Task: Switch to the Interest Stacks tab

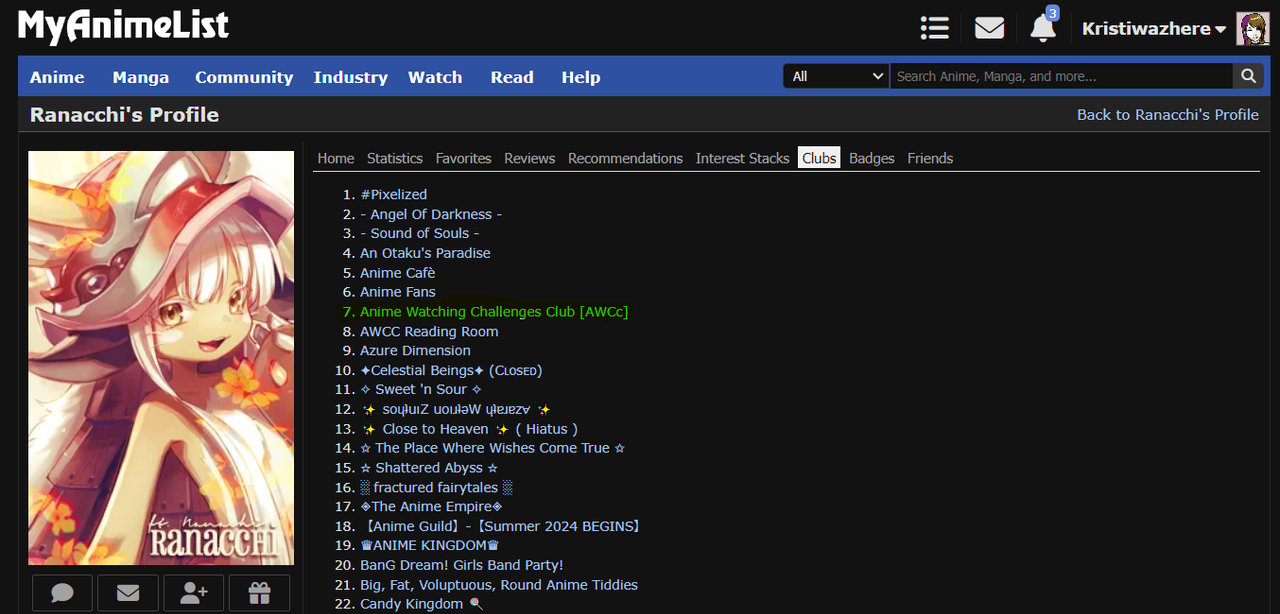Action: [x=743, y=158]
